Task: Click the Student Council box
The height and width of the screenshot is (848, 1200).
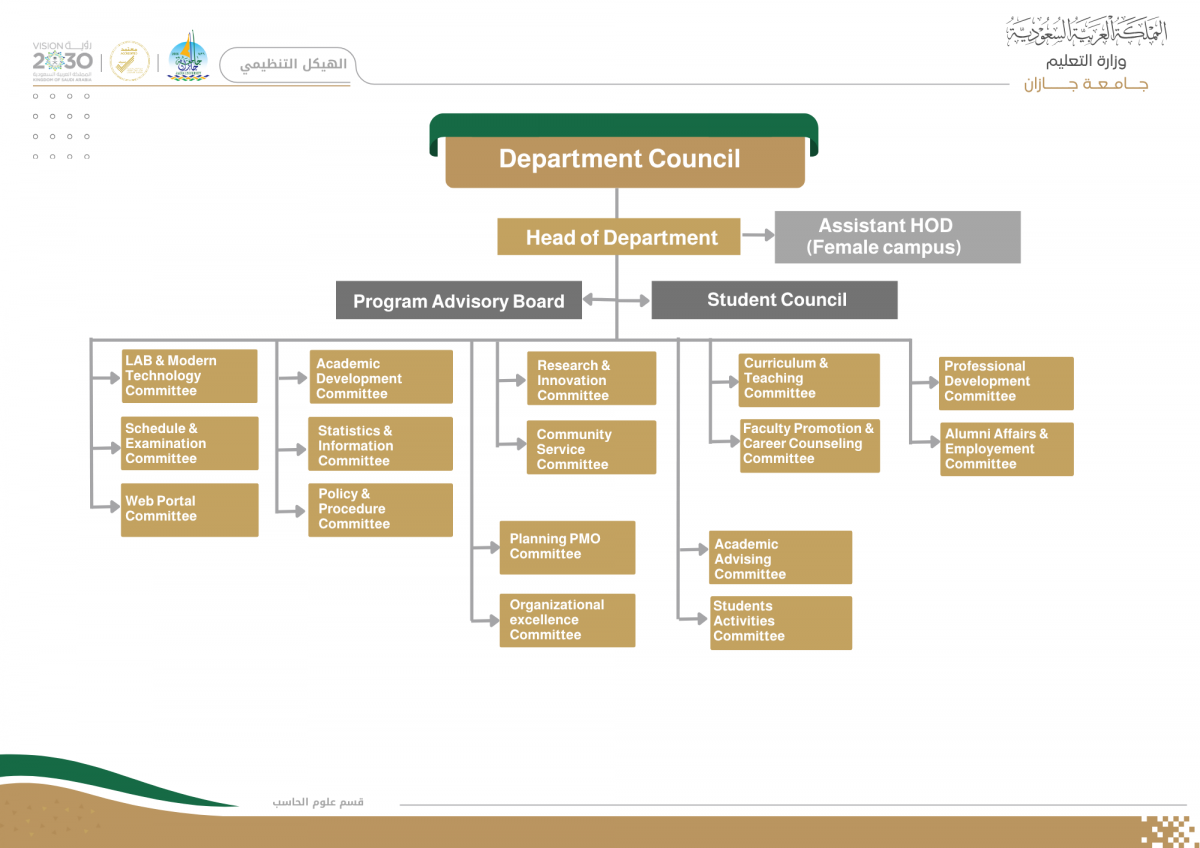Action: click(x=775, y=299)
